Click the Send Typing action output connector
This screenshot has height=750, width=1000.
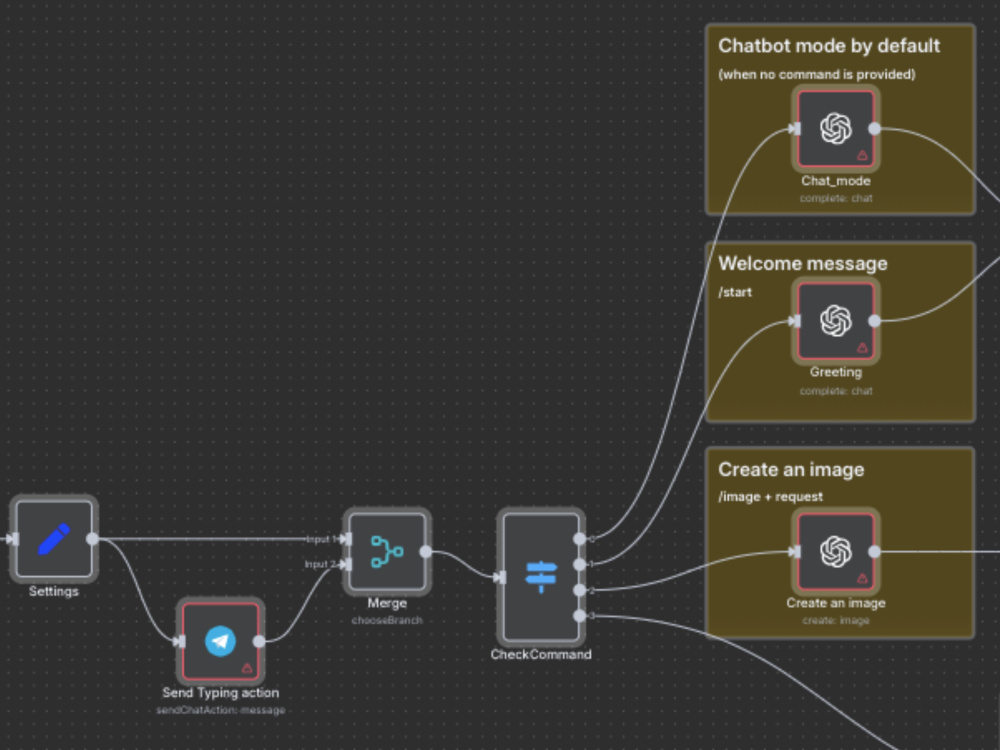(259, 641)
